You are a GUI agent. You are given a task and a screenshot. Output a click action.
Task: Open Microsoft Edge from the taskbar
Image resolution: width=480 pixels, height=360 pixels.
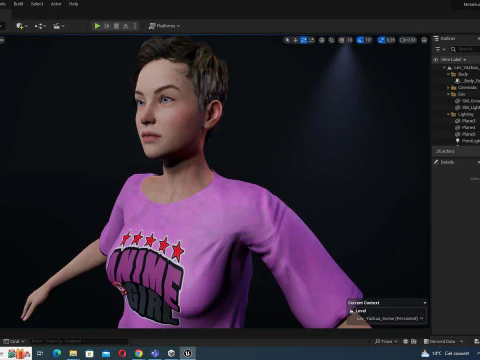click(57, 353)
